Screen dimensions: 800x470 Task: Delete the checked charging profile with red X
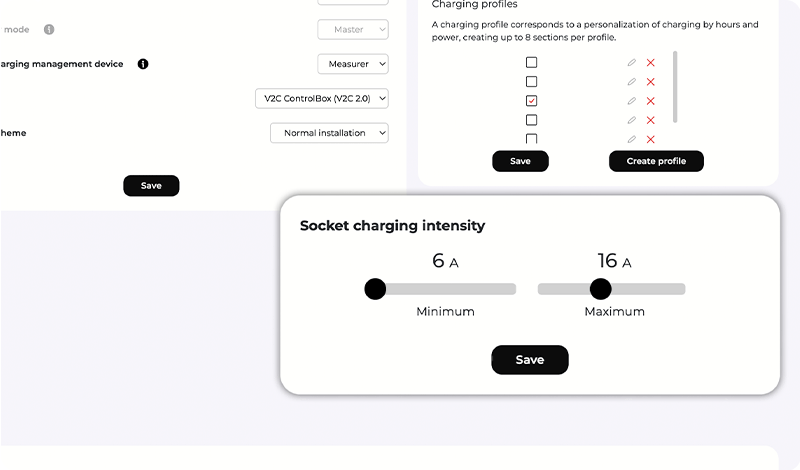point(651,101)
